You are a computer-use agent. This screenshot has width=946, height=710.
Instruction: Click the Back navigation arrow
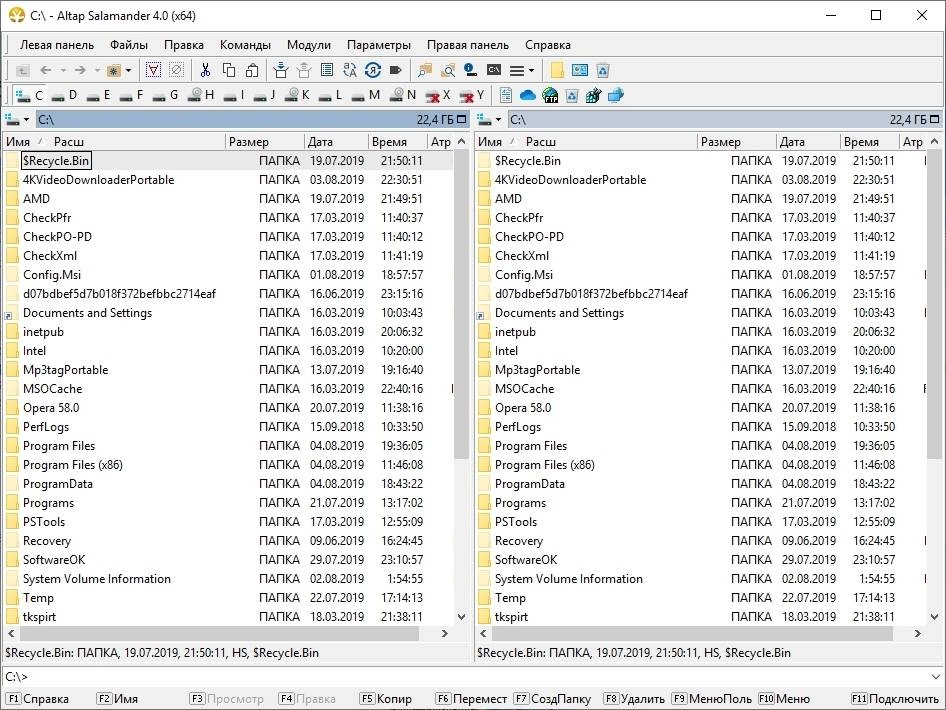click(x=46, y=71)
